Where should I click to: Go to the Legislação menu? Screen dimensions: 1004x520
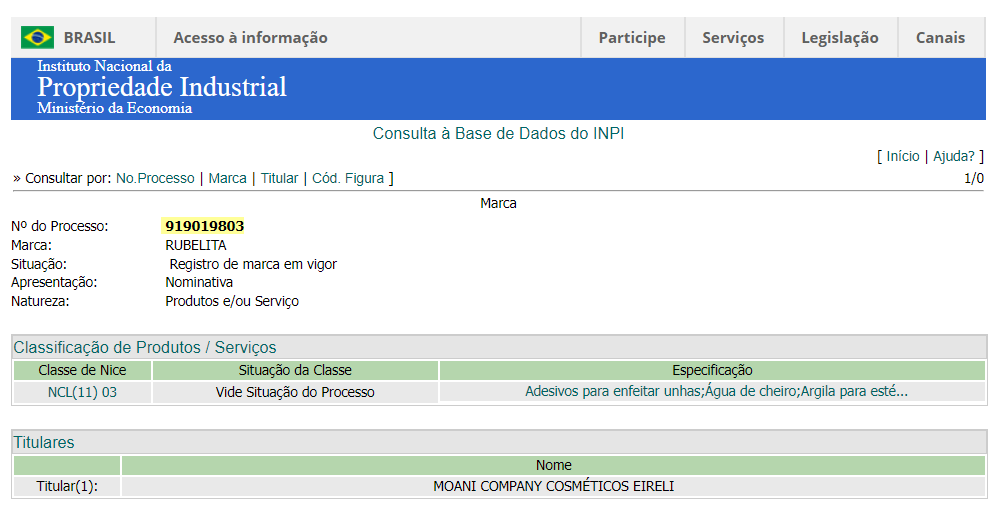click(x=839, y=38)
